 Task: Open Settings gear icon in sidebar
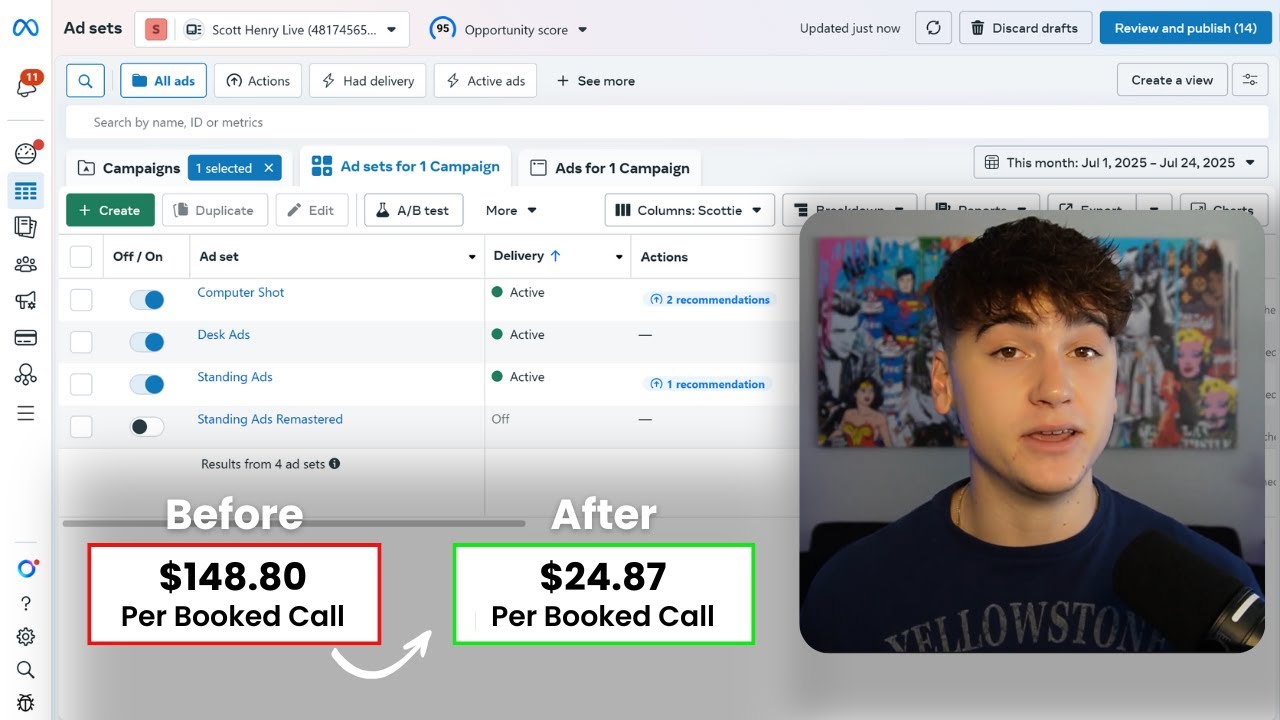[x=26, y=637]
